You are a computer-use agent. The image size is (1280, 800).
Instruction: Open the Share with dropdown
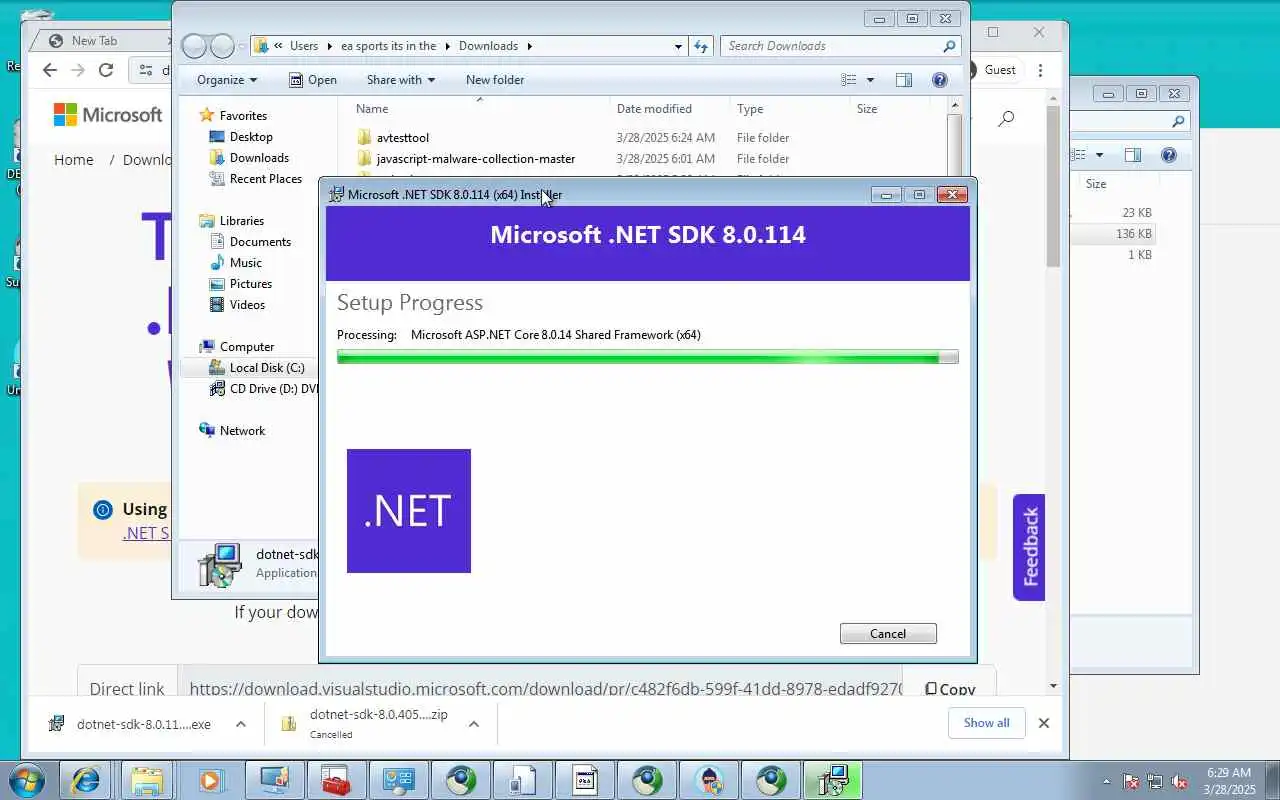click(x=400, y=80)
